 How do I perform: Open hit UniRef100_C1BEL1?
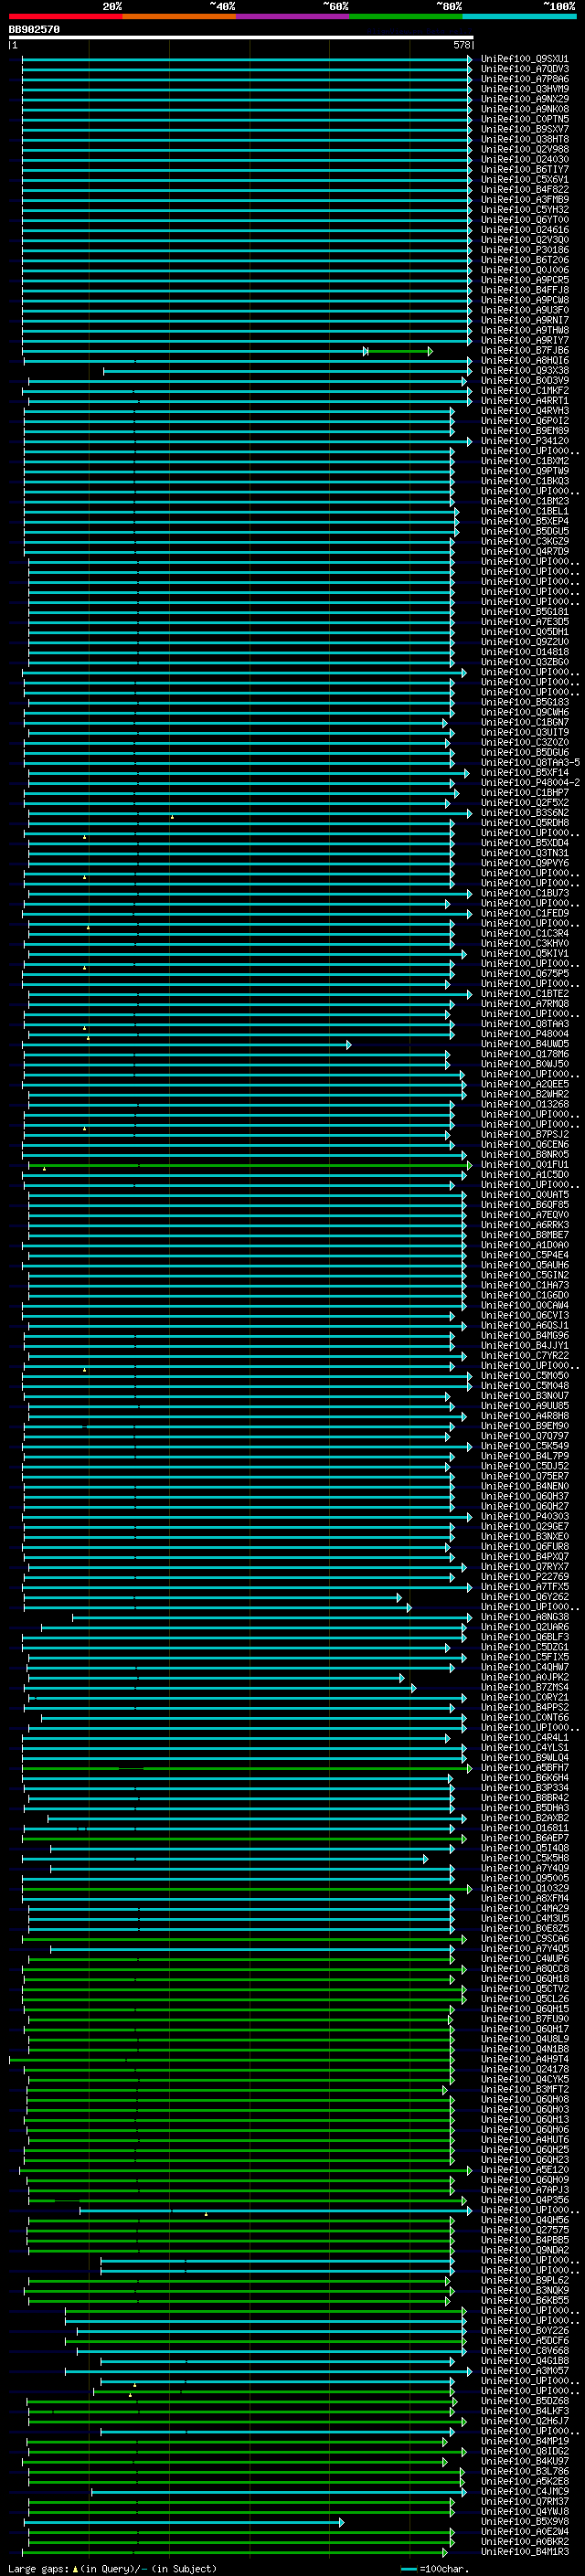(x=524, y=511)
